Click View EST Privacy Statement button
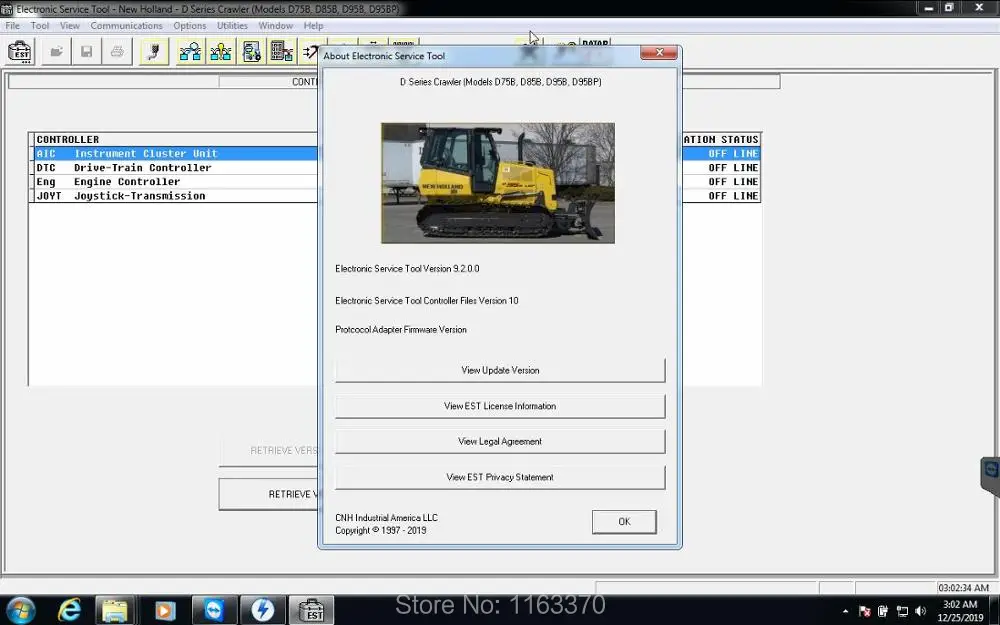Image resolution: width=1000 pixels, height=625 pixels. click(x=500, y=477)
